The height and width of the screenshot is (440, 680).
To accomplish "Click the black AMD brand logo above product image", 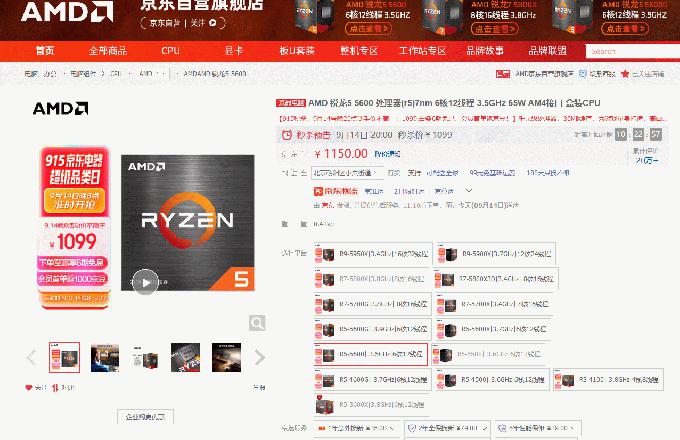I will 61,108.
